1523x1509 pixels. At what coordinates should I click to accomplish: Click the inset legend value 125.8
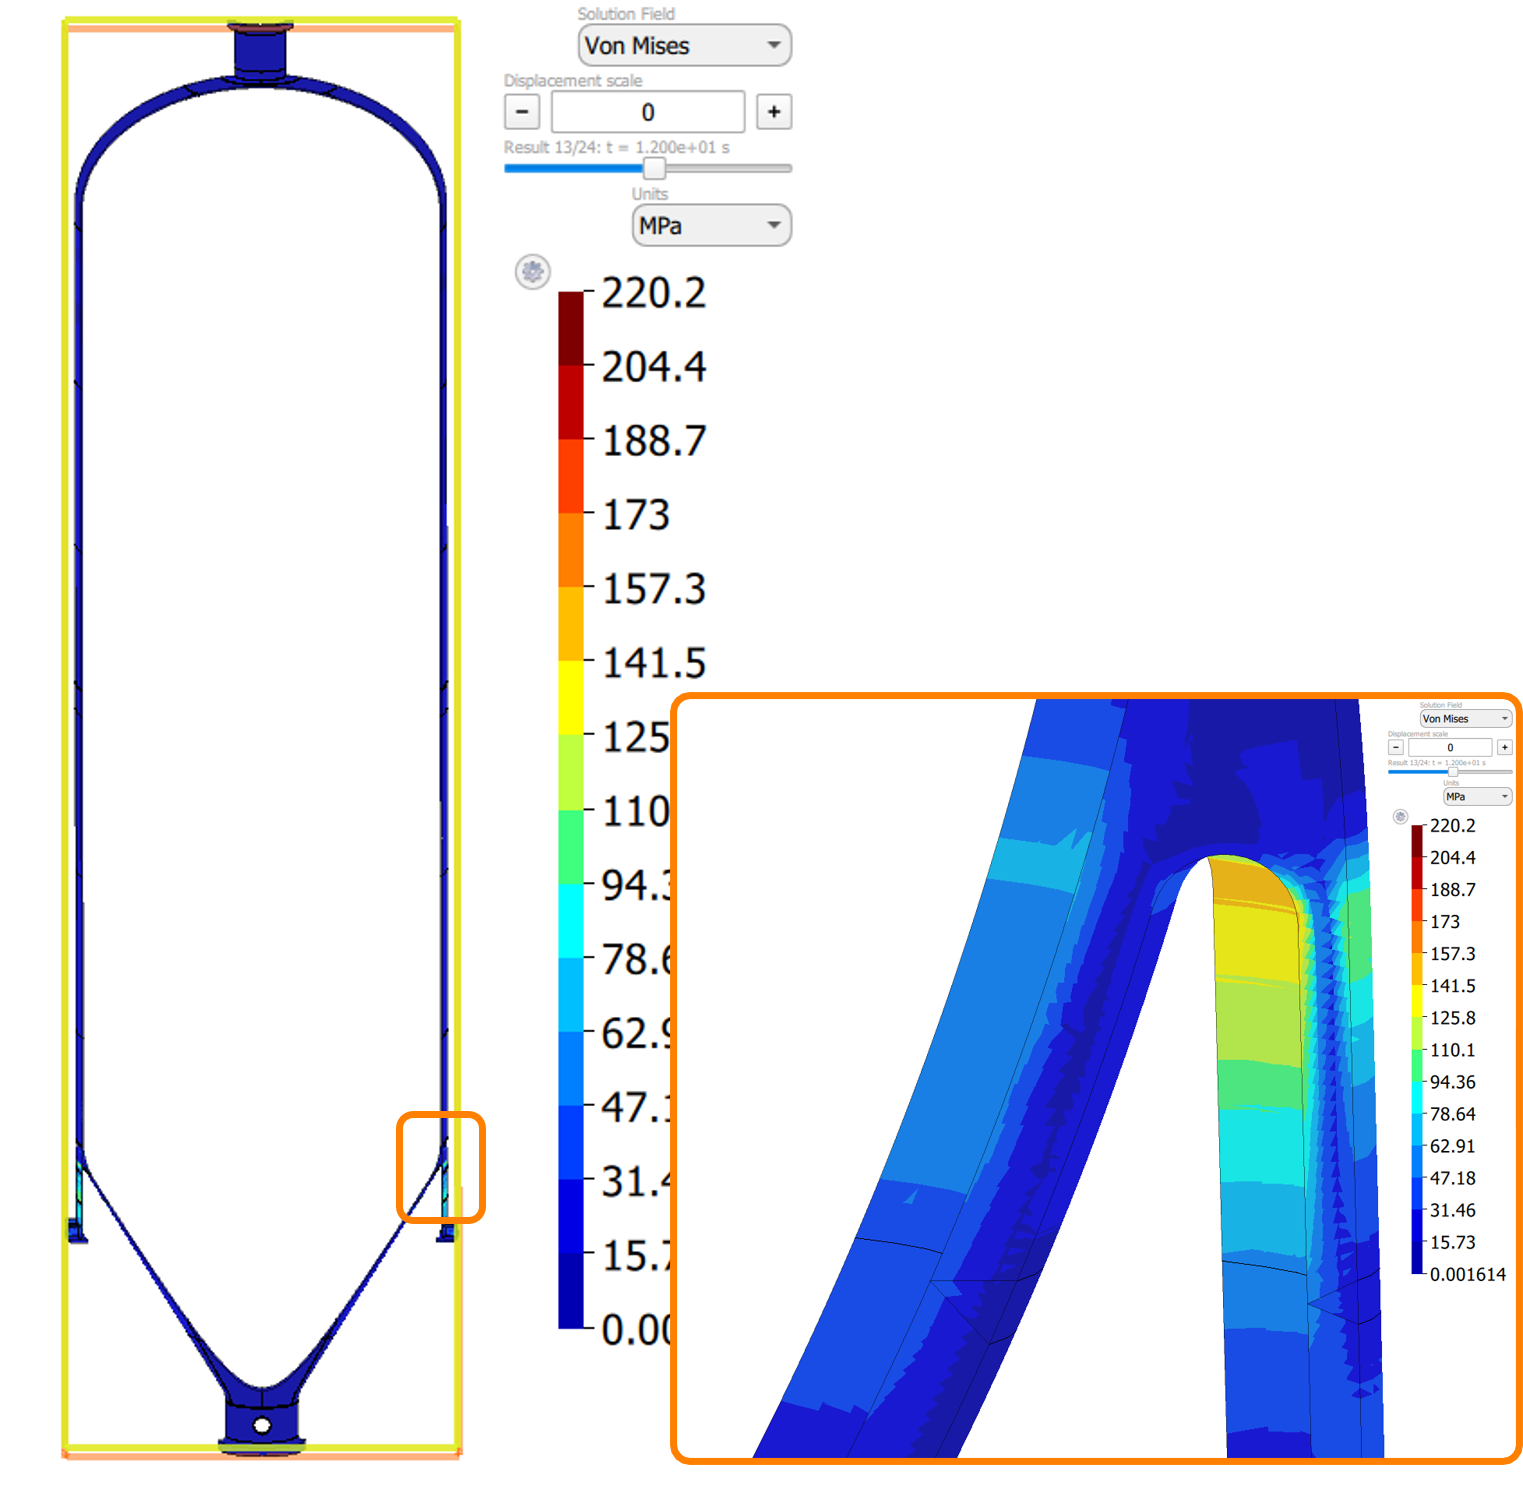pyautogui.click(x=1453, y=1018)
